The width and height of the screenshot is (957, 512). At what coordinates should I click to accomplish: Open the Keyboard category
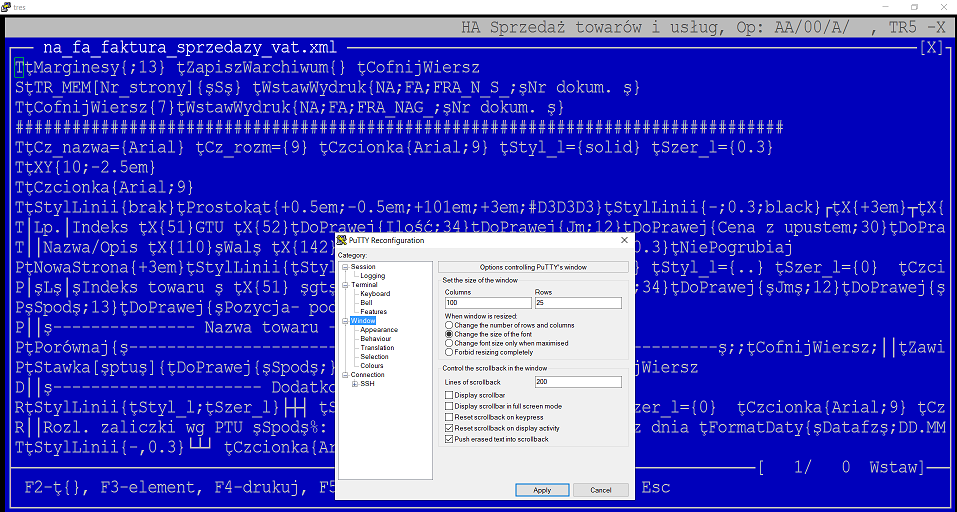pos(375,294)
